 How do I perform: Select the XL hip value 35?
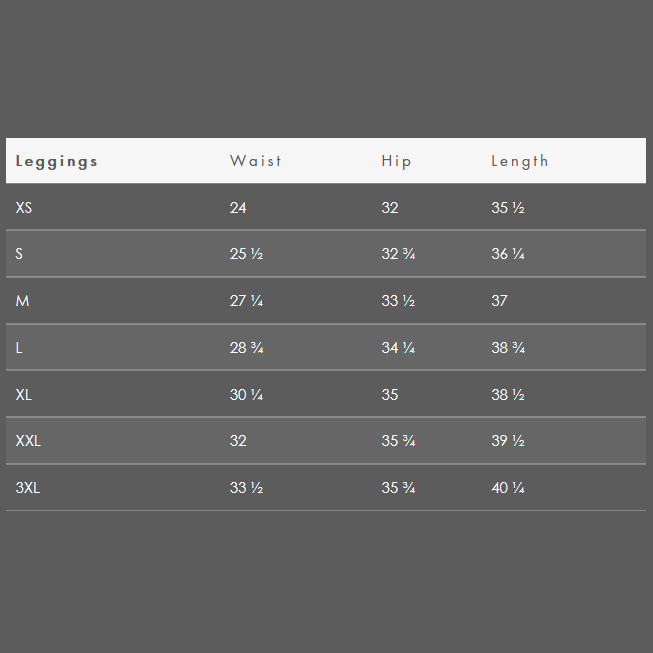pyautogui.click(x=390, y=394)
